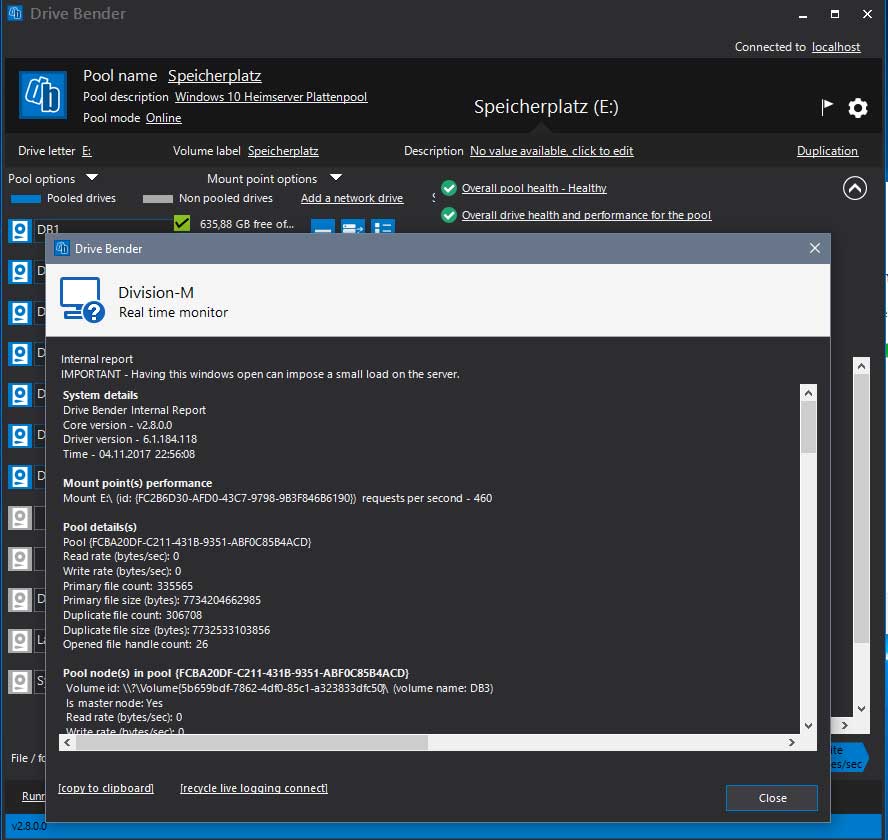Click the v2.8.0.0 version in the status bar
The height and width of the screenshot is (840, 888).
[29, 826]
